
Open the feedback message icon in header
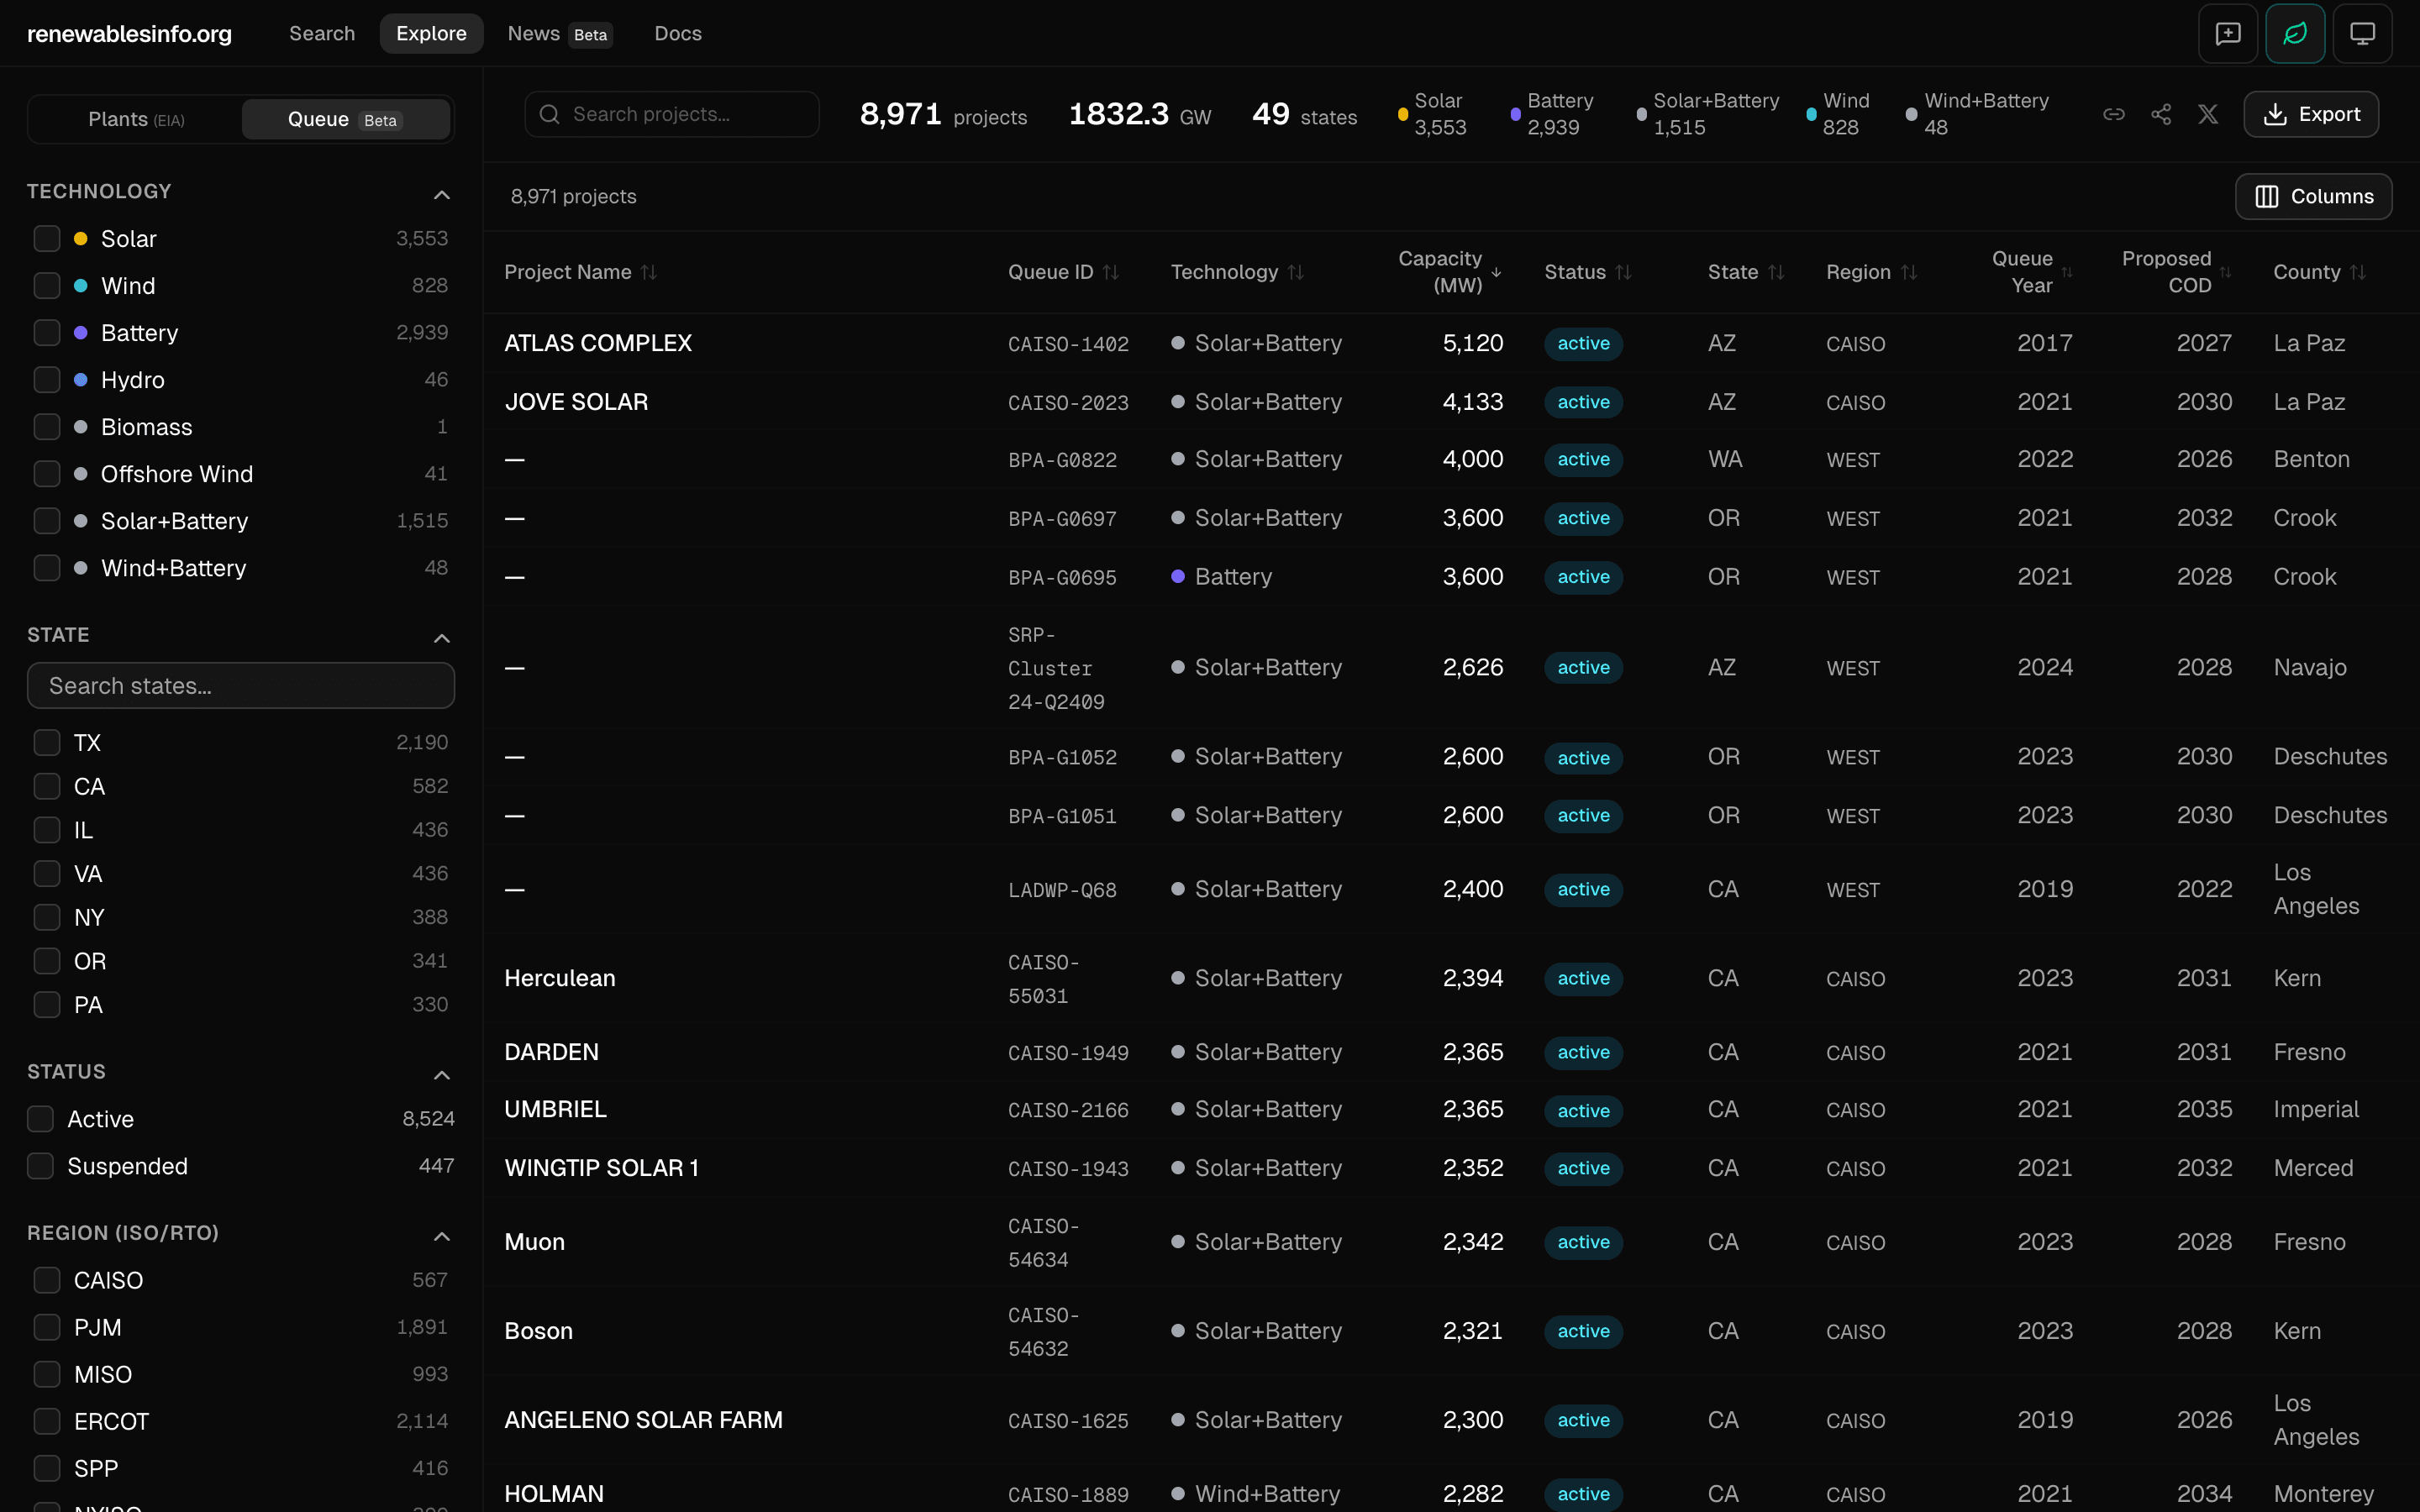pos(2227,34)
